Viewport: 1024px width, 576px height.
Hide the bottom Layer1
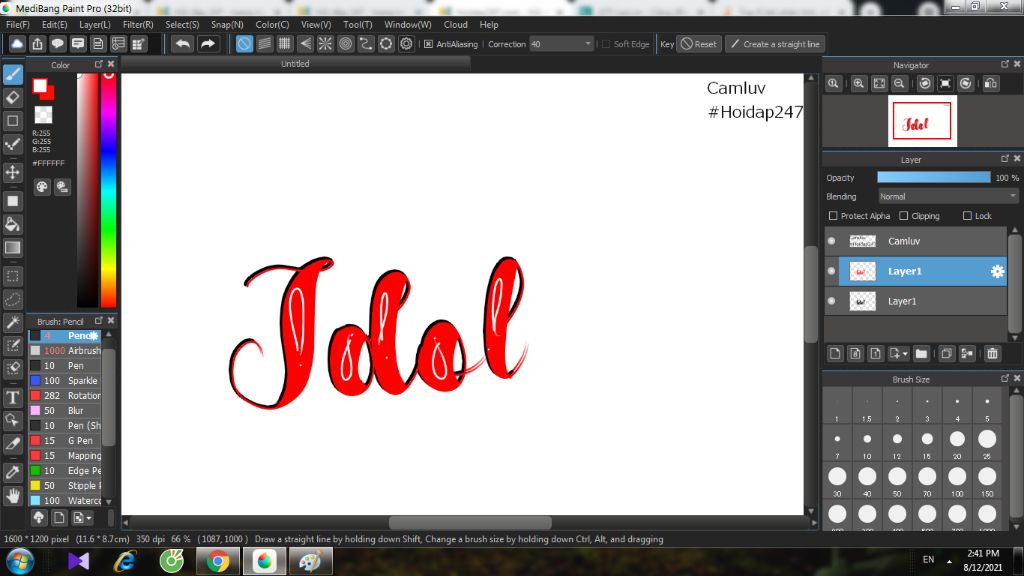click(x=831, y=301)
